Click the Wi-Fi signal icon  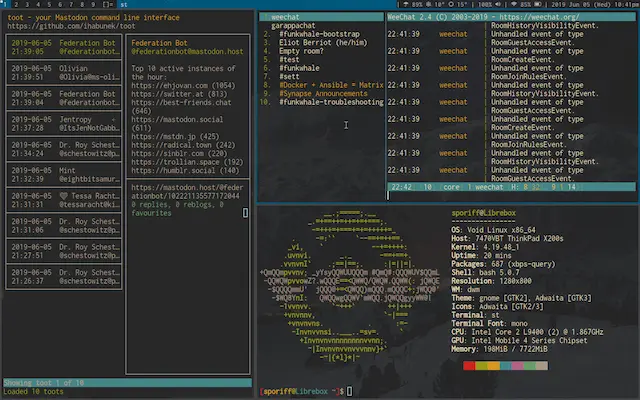point(514,4)
